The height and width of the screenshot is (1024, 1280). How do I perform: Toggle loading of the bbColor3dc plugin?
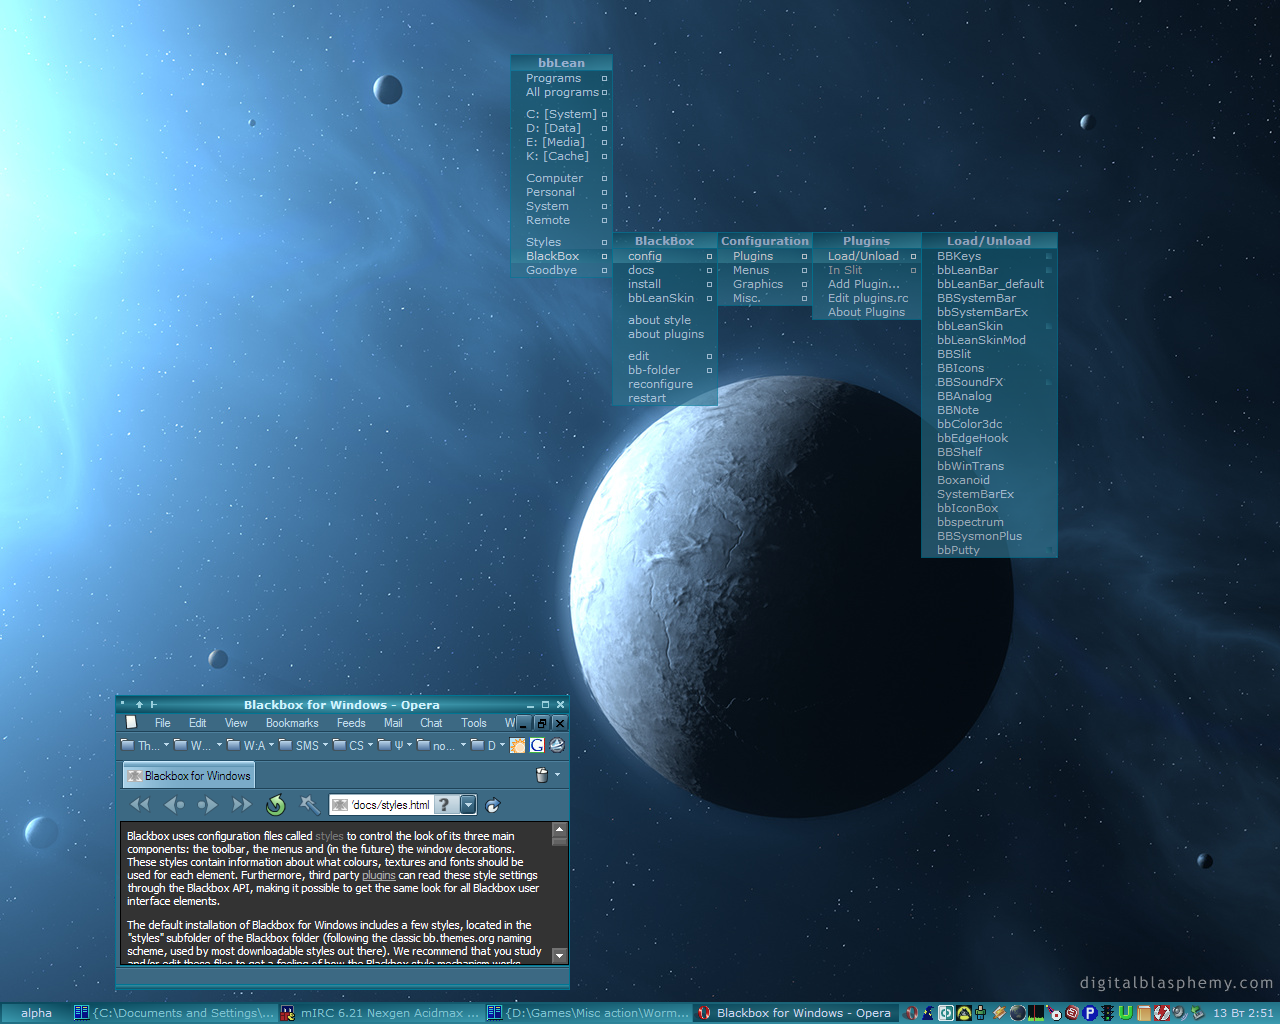[989, 424]
